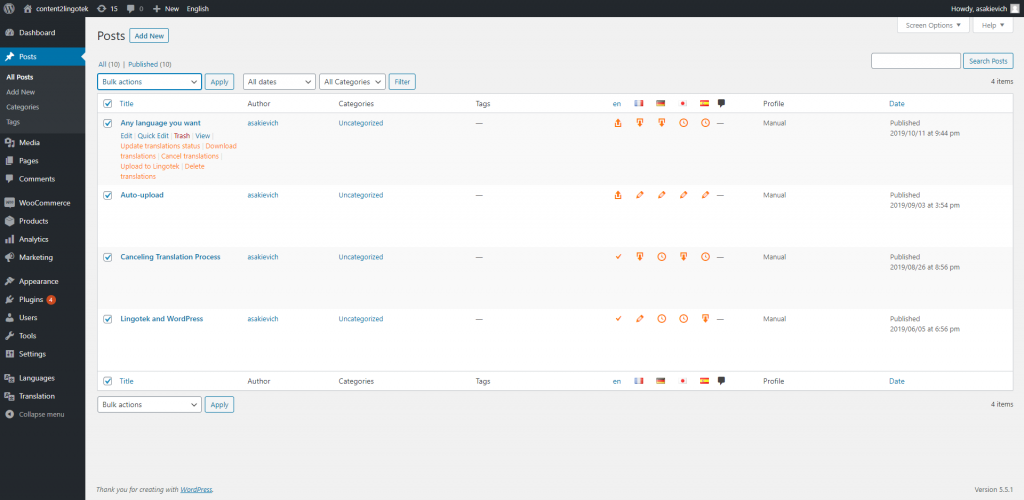
Task: Click the checkmark icon for Canceling Translation Process
Action: click(x=618, y=257)
